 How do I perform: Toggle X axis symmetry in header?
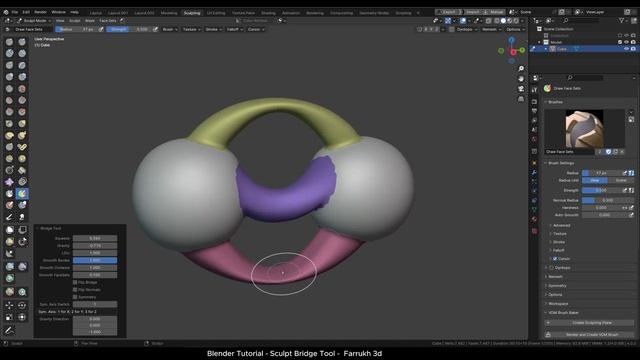[x=426, y=29]
